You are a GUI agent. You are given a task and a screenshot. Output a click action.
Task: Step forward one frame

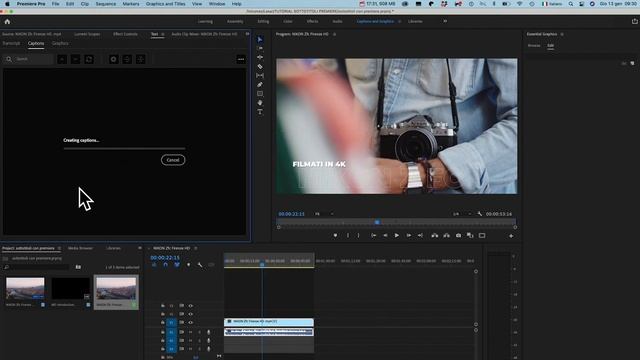(409, 236)
